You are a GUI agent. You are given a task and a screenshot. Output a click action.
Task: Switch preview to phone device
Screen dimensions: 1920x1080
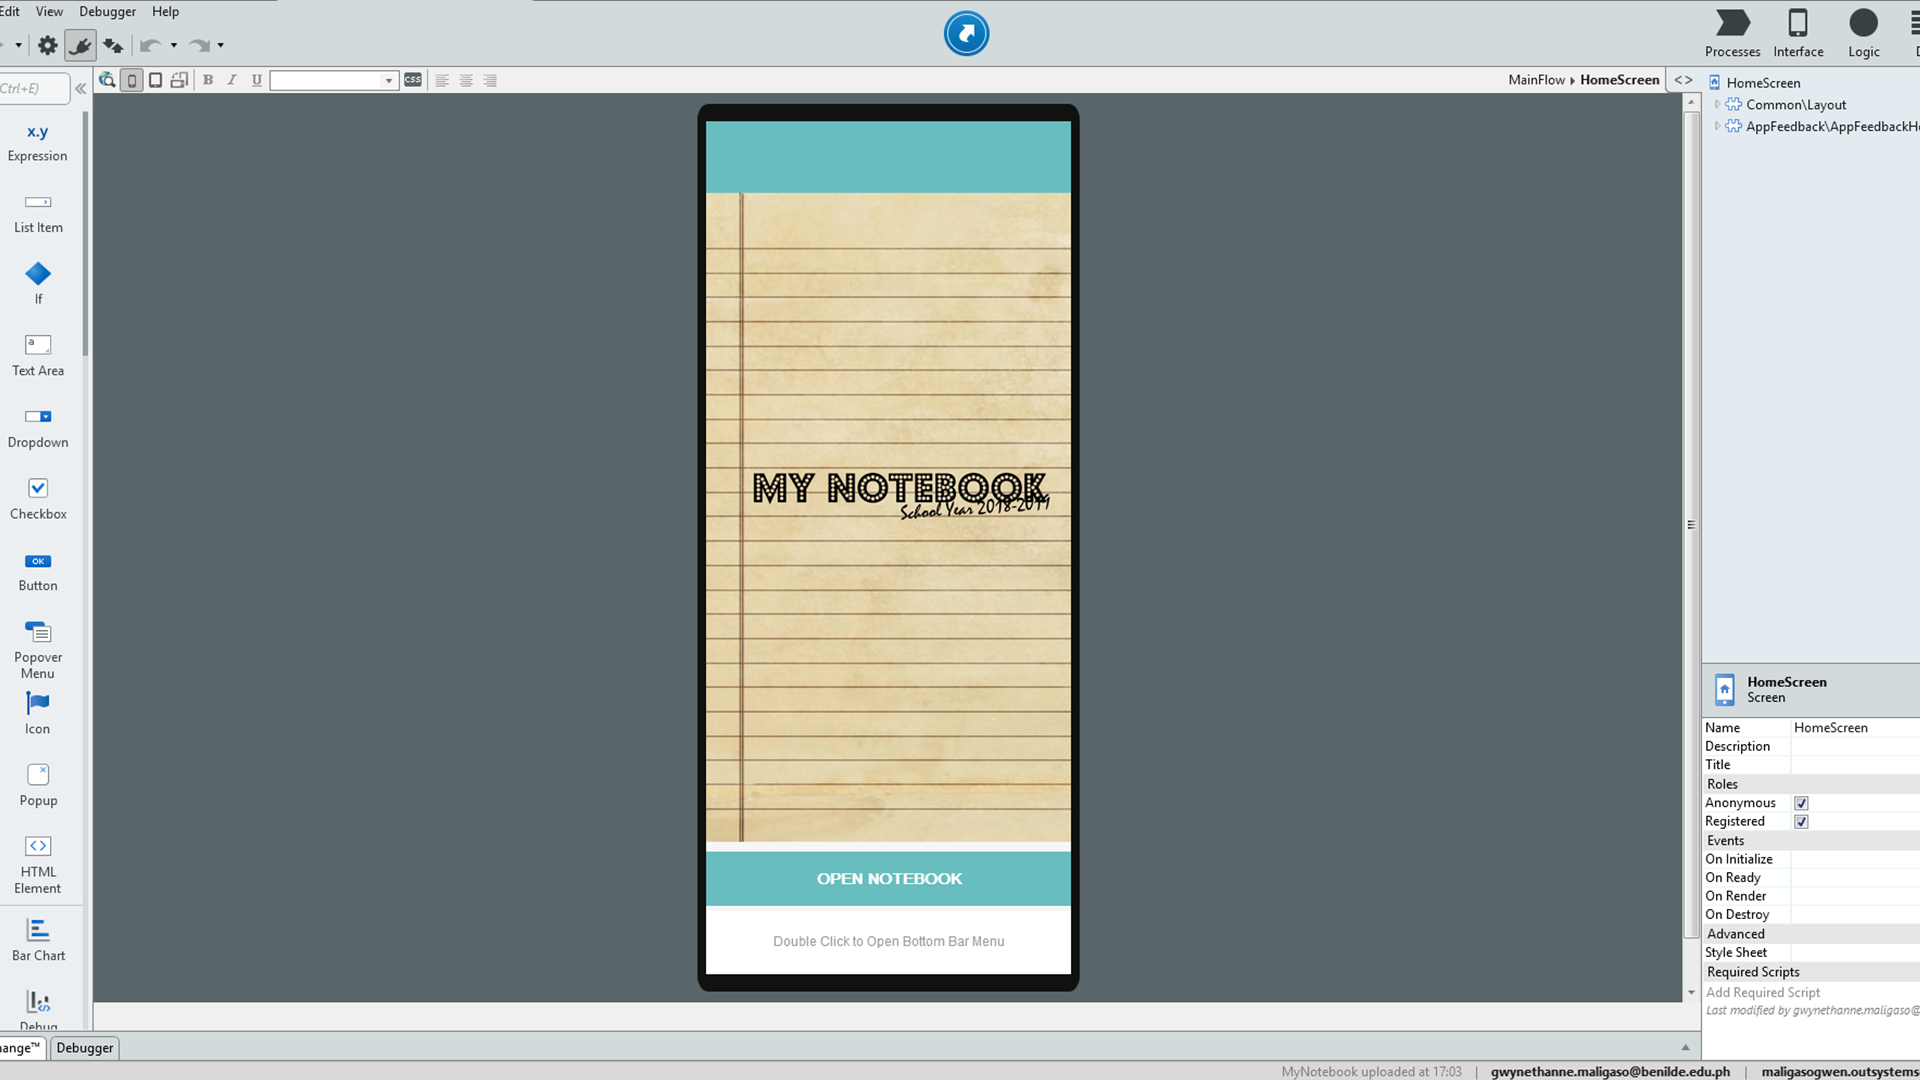point(132,80)
